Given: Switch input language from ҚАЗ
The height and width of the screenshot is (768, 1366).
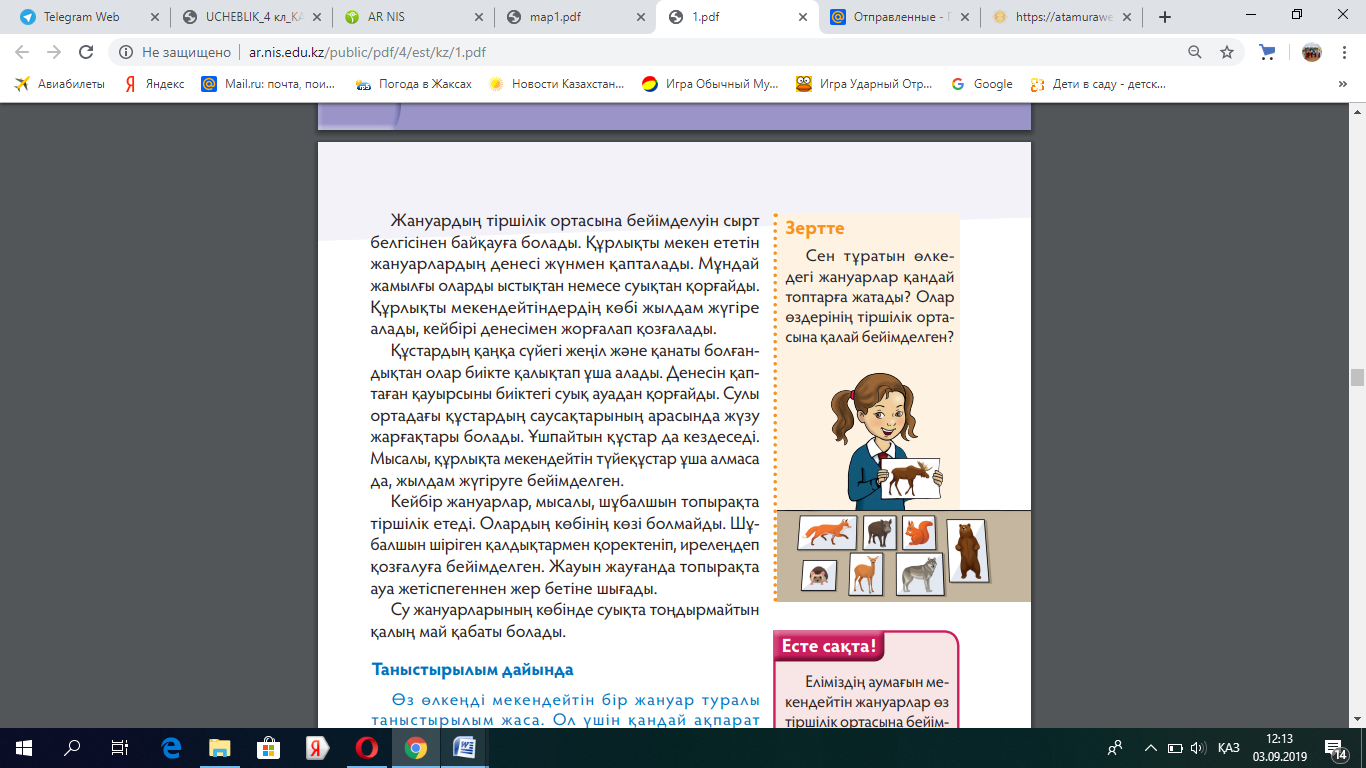Looking at the screenshot, I should click(x=1229, y=748).
